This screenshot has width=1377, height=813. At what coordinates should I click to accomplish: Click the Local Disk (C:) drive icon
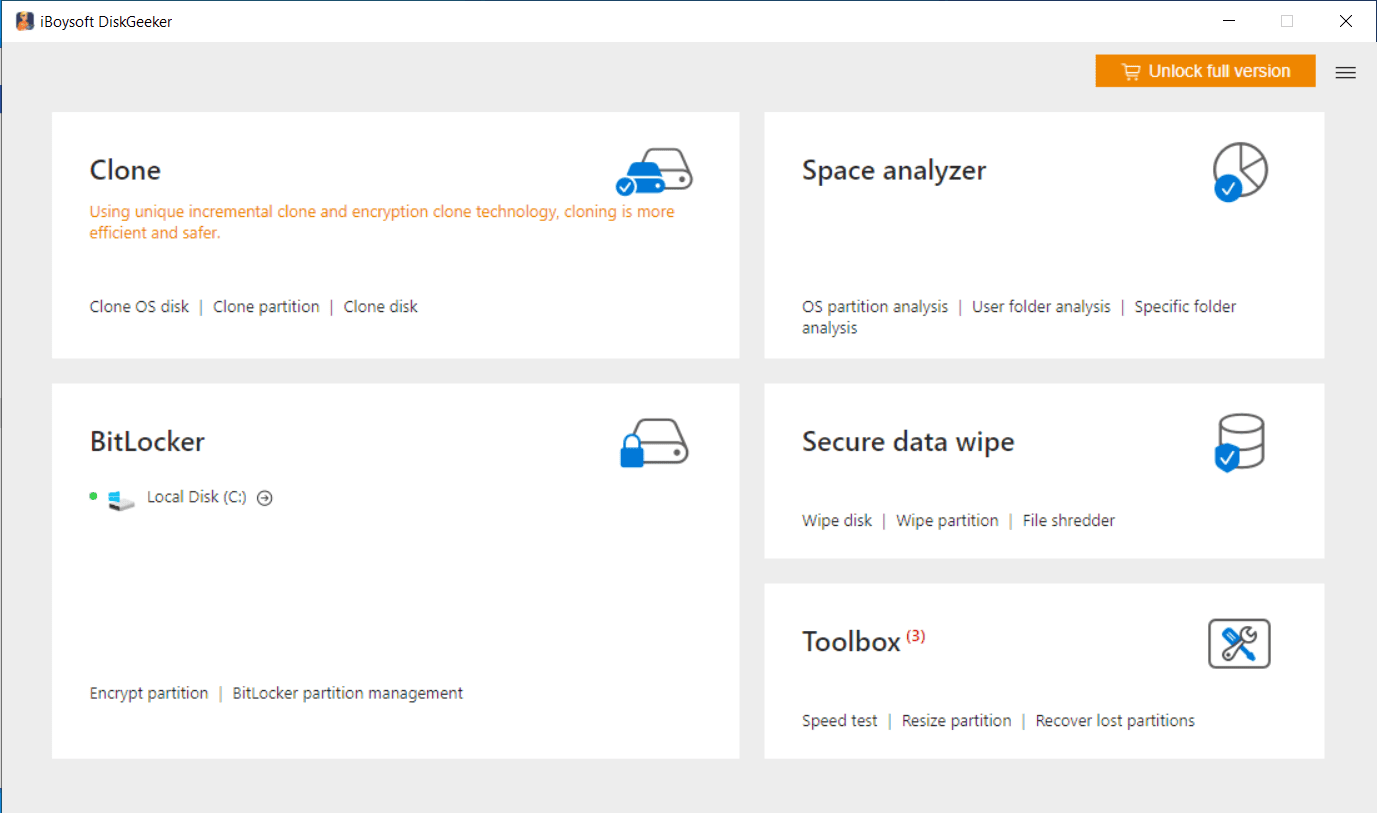point(121,498)
